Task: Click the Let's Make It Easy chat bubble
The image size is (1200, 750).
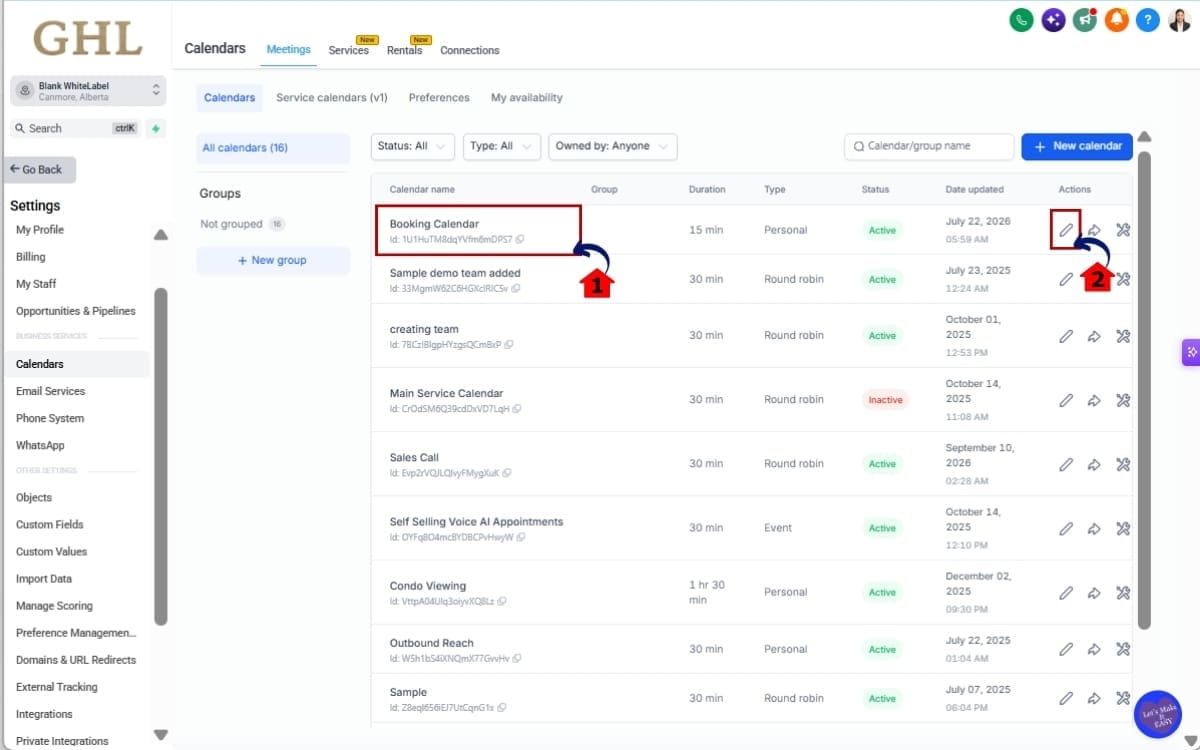Action: pyautogui.click(x=1158, y=714)
